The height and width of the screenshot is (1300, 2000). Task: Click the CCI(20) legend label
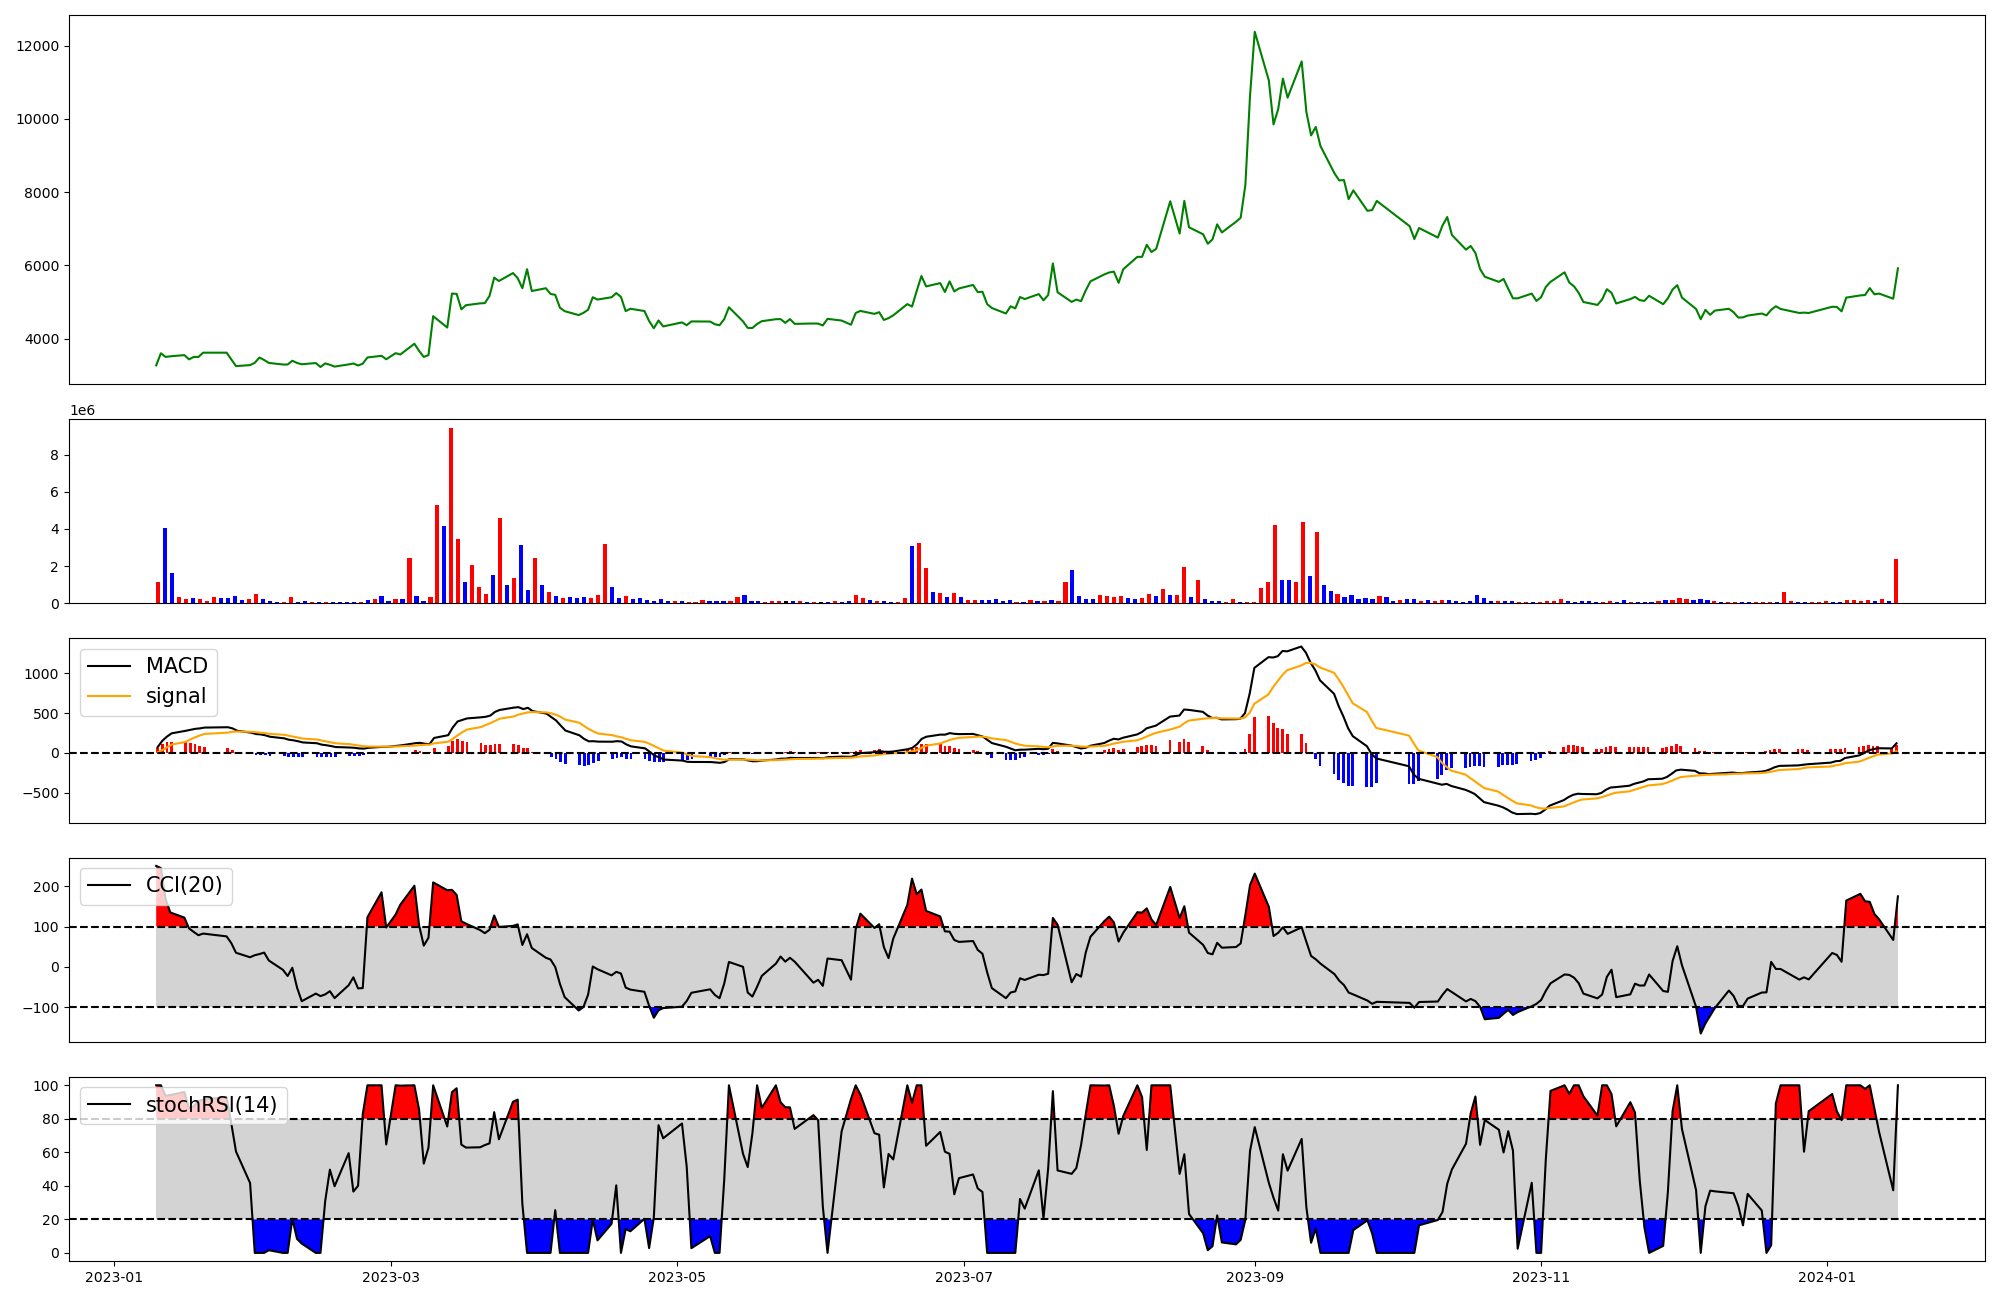(184, 885)
